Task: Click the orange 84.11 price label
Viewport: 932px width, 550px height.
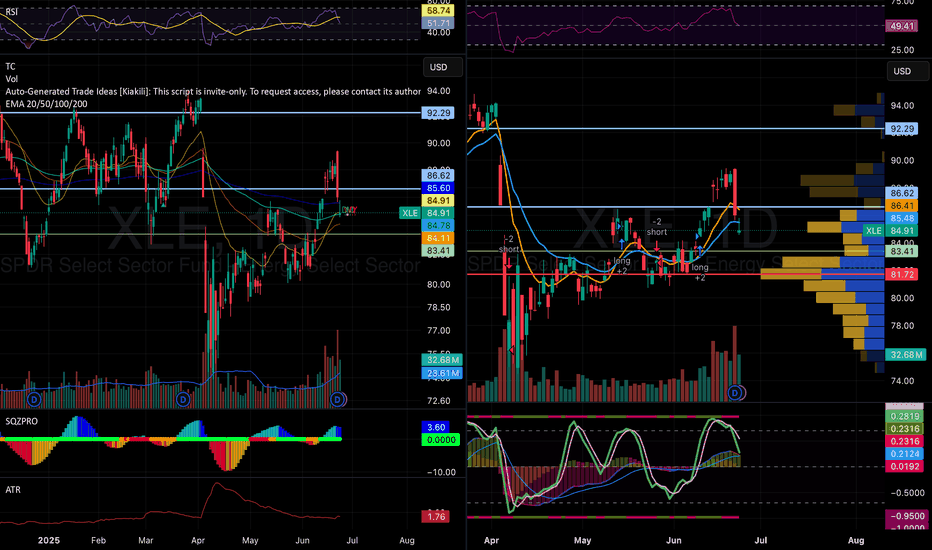Action: click(438, 238)
